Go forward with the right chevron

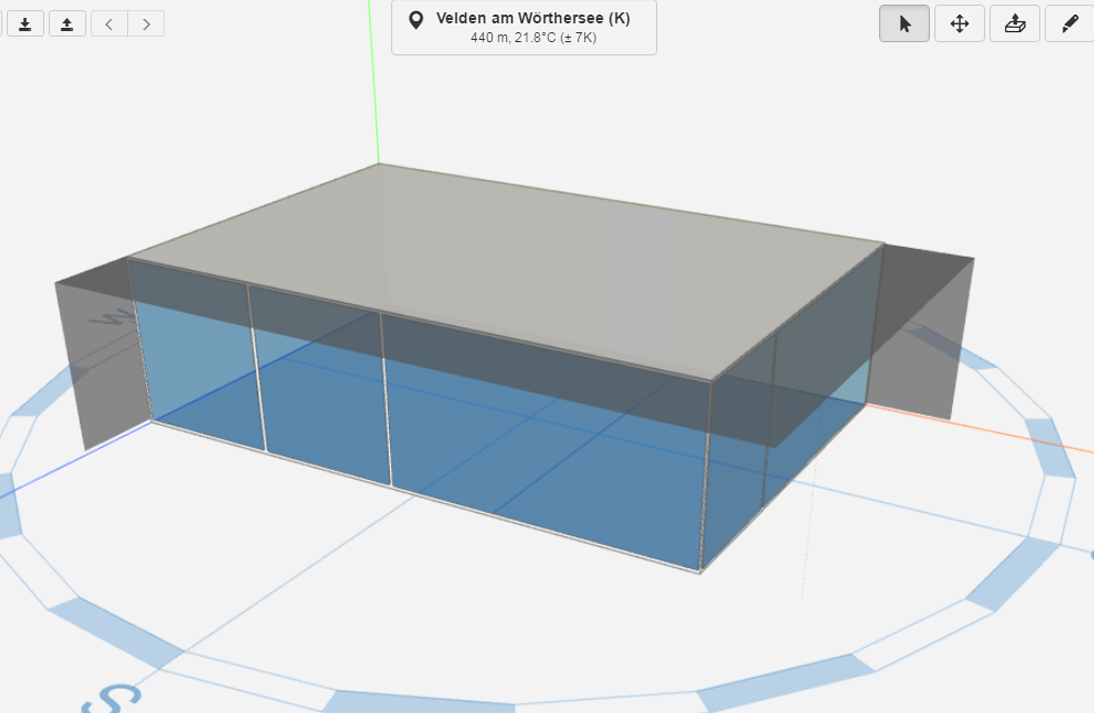[146, 24]
